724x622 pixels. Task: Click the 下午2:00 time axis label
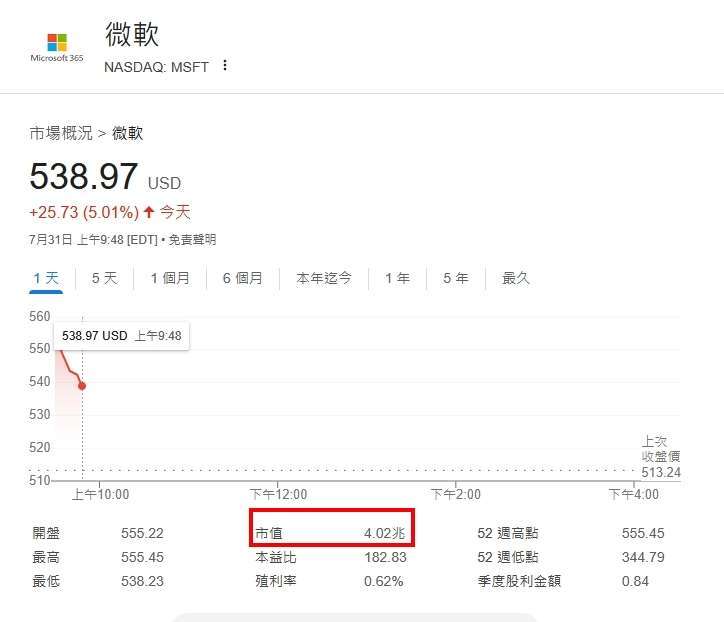coord(456,495)
